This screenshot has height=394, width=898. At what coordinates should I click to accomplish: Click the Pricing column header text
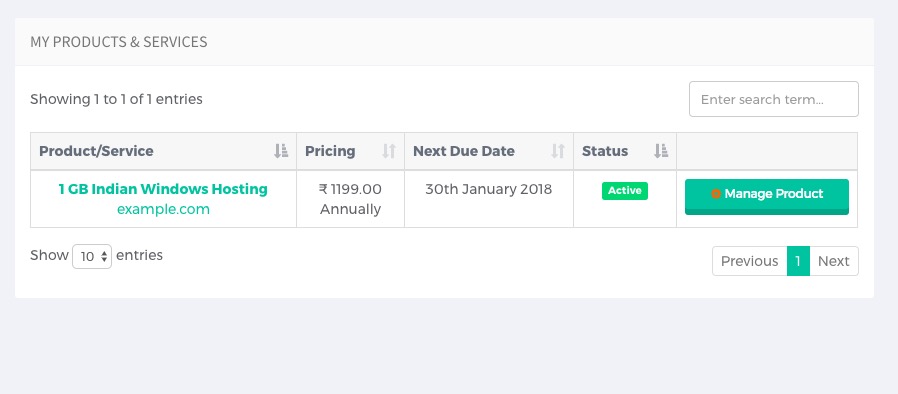coord(330,151)
